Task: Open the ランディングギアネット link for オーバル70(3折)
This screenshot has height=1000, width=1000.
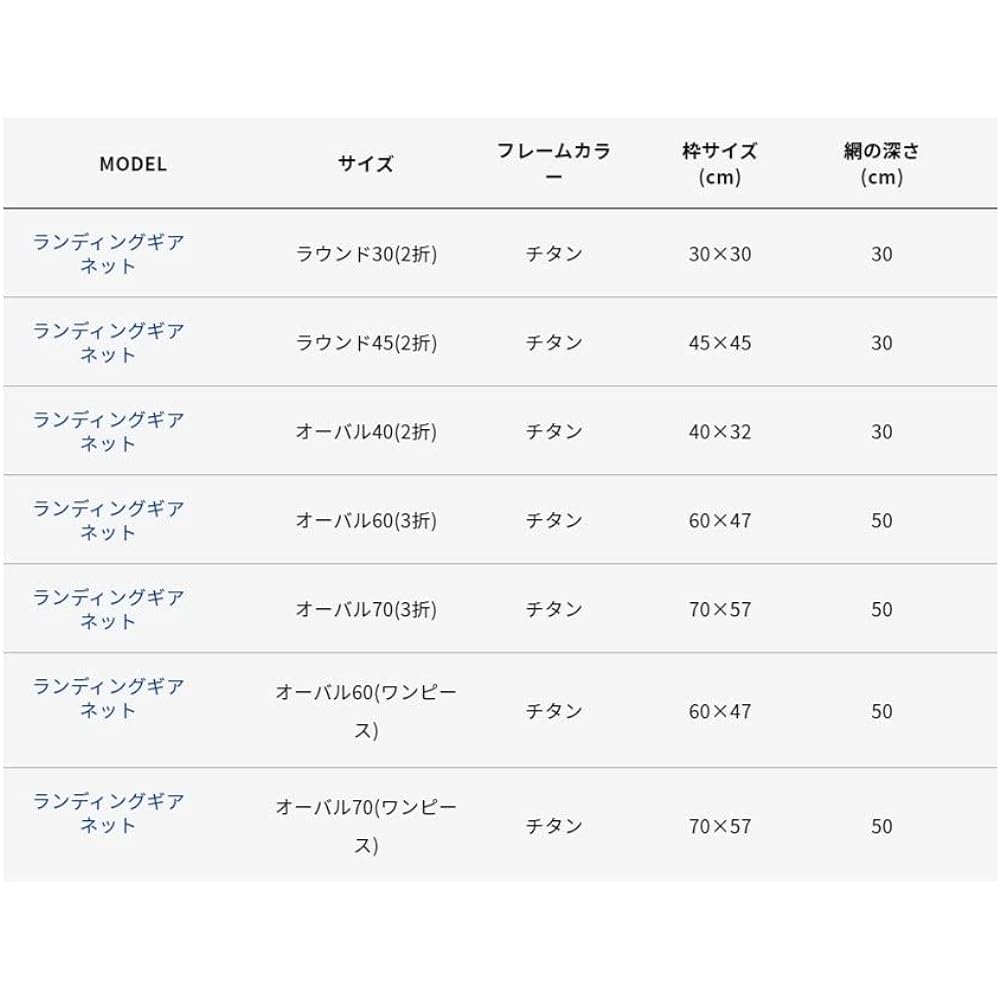Action: tap(108, 608)
